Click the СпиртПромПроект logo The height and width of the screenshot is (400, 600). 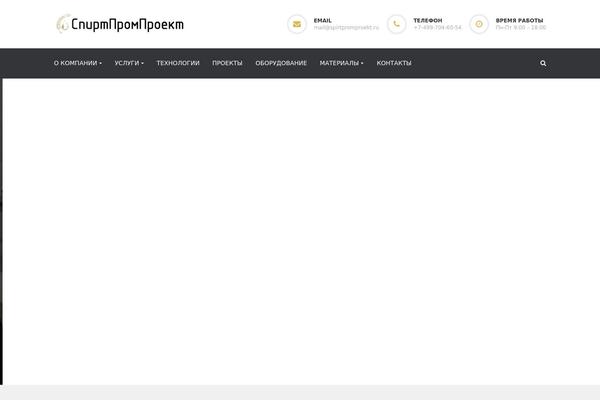120,24
